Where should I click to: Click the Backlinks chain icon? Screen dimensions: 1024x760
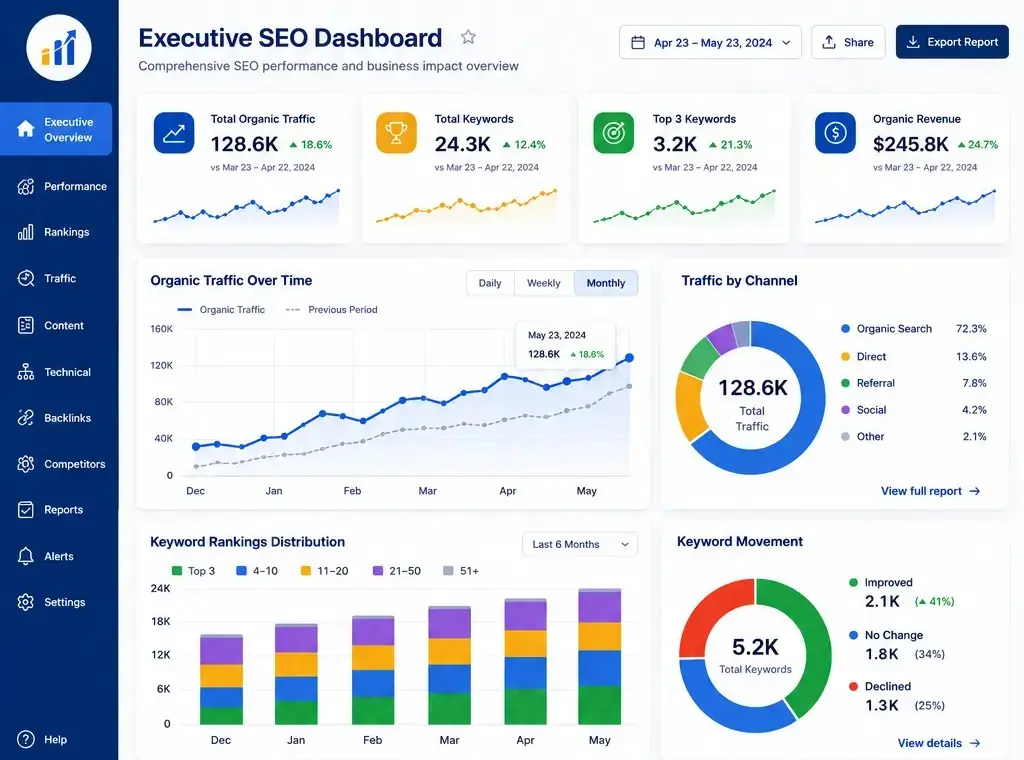coord(25,418)
